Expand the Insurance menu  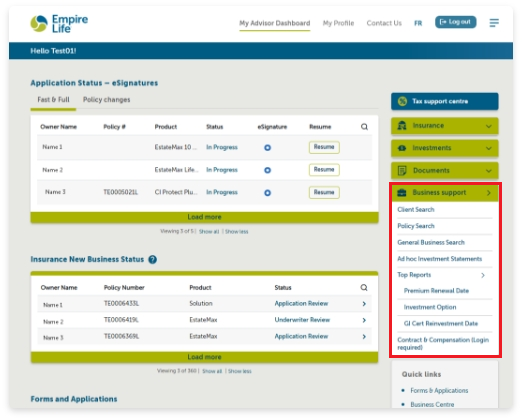(x=445, y=126)
